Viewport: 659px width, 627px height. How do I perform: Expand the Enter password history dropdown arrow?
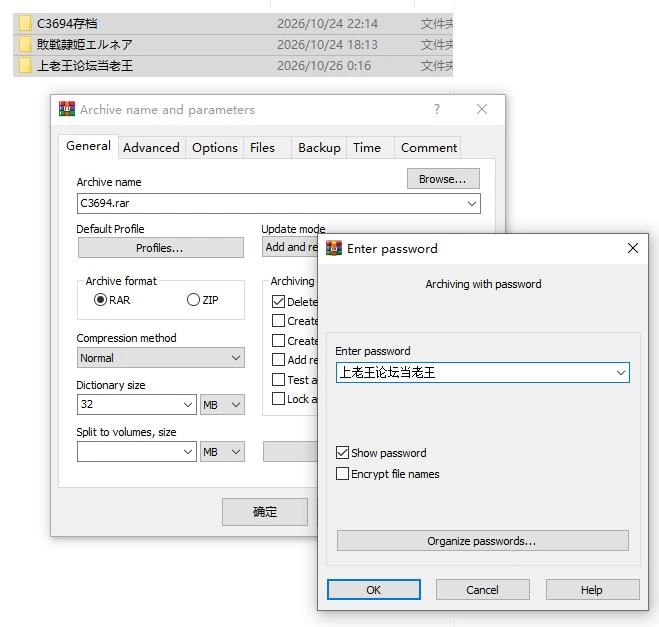tap(620, 373)
